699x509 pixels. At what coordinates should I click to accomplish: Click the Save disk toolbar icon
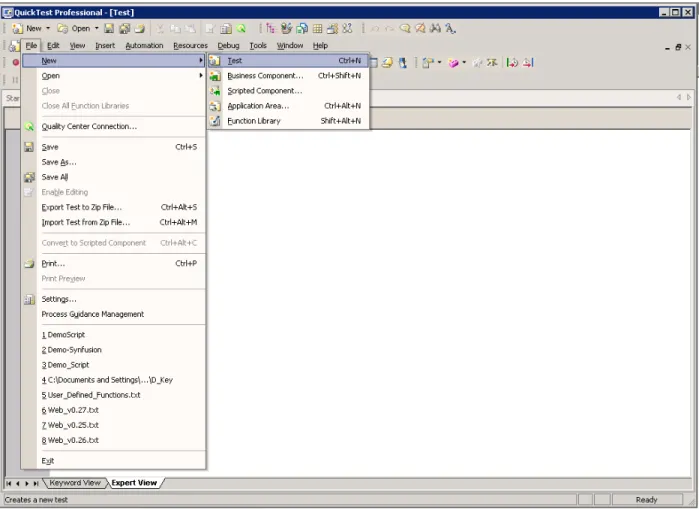tap(109, 29)
